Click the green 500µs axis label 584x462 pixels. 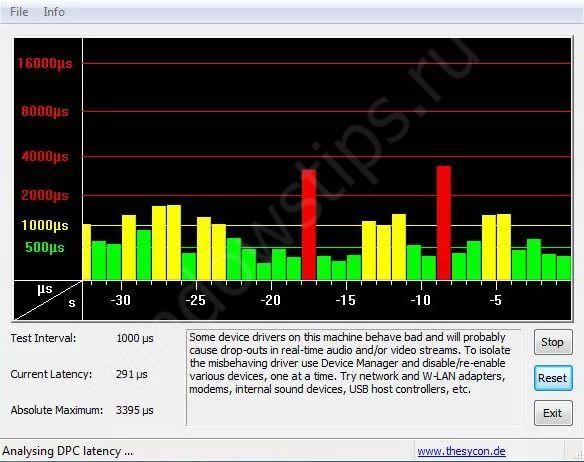click(45, 247)
